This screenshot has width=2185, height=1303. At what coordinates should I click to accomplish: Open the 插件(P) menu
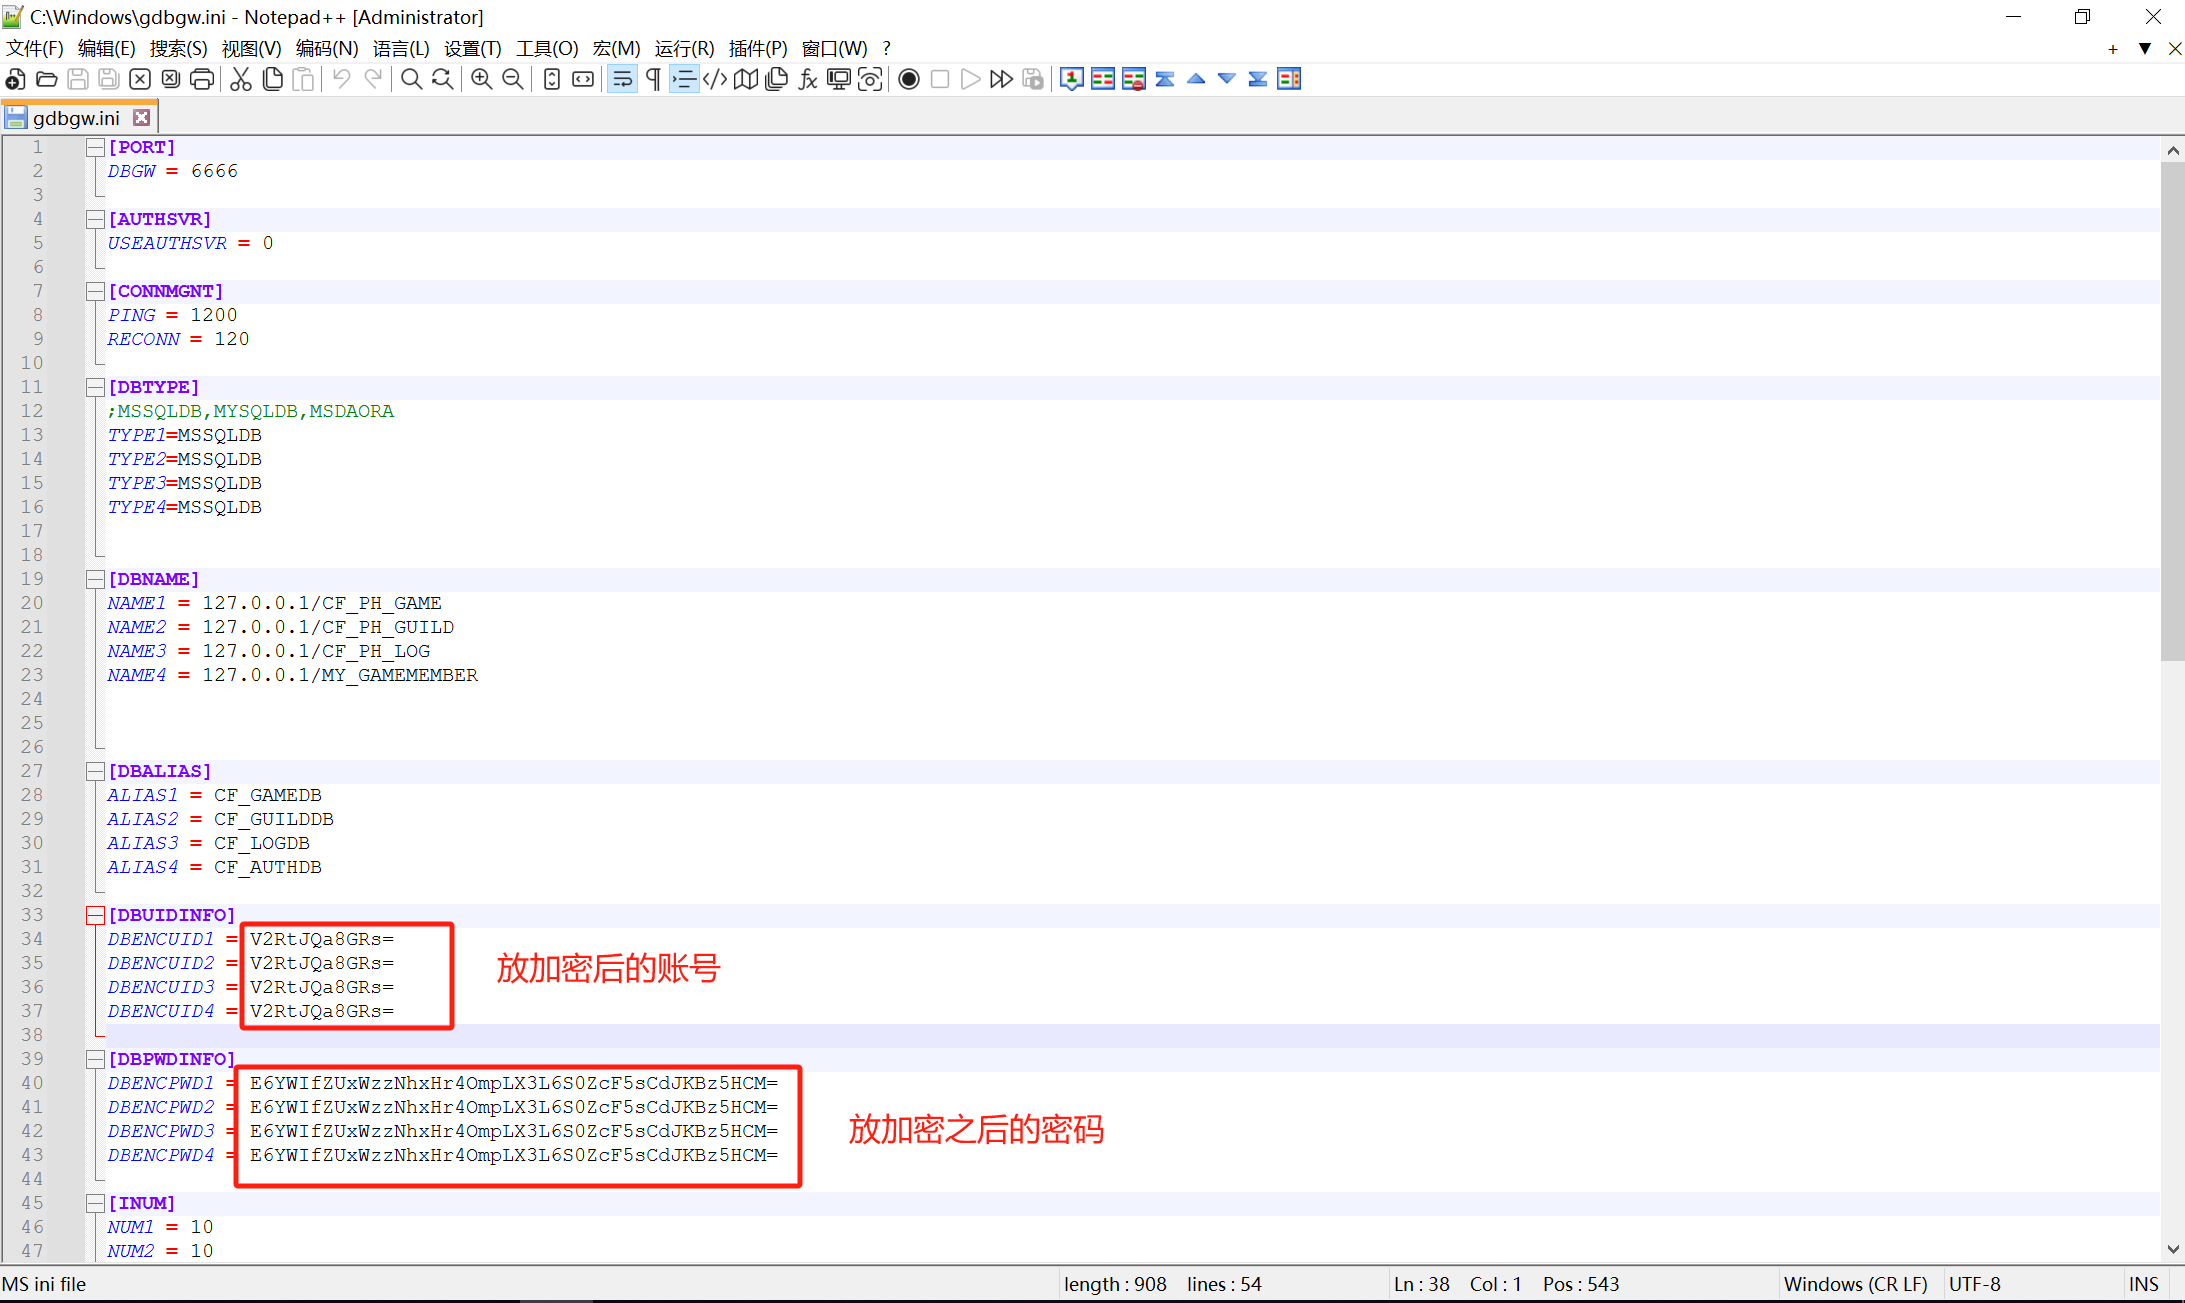[757, 48]
